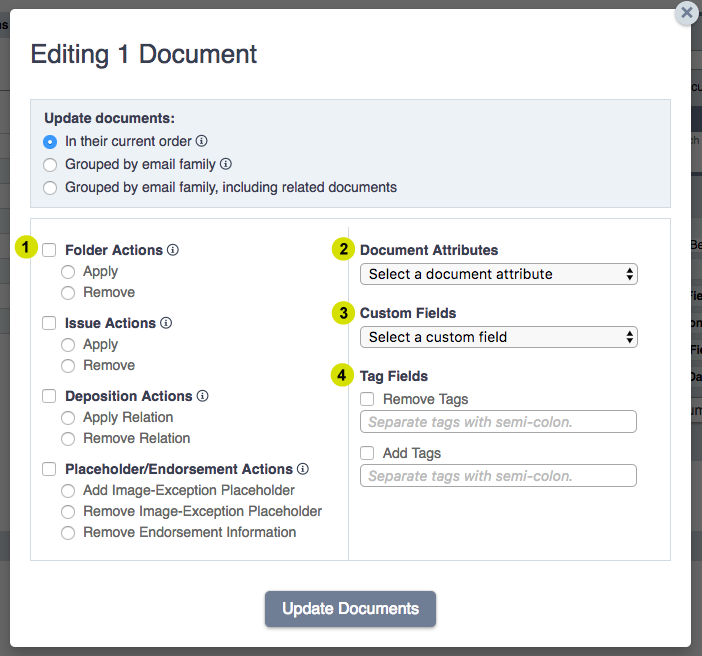
Task: Click the Remove Tags text input field
Action: click(x=498, y=422)
